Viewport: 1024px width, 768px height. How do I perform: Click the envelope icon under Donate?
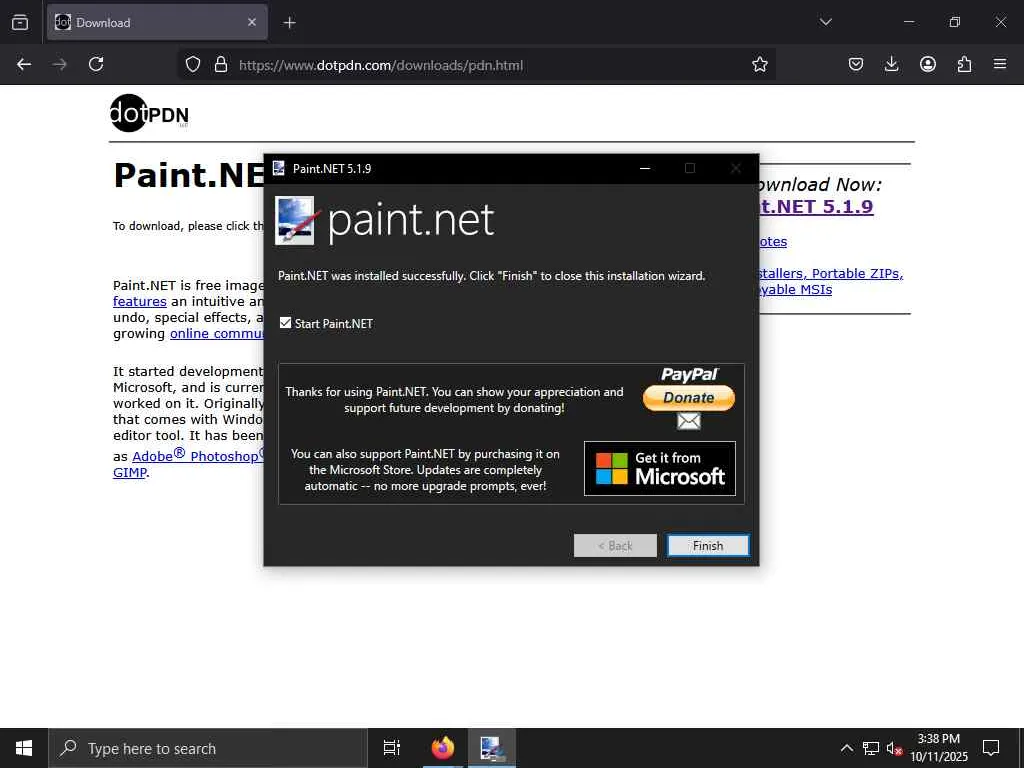pos(689,421)
